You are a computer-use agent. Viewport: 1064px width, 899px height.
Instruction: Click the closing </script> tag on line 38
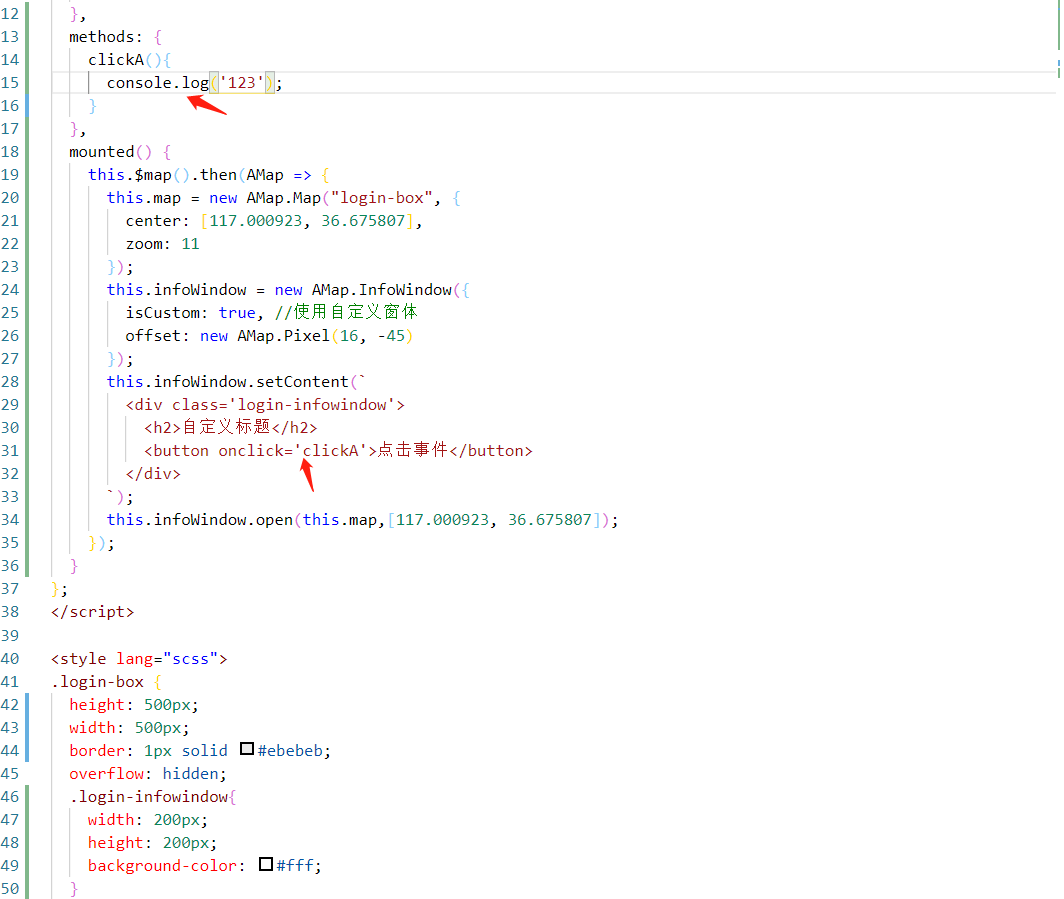tap(92, 611)
